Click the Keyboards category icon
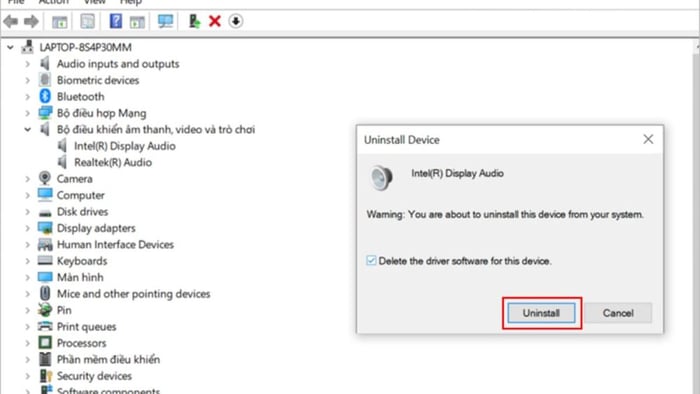Screen dimensions: 700x394 [45, 261]
